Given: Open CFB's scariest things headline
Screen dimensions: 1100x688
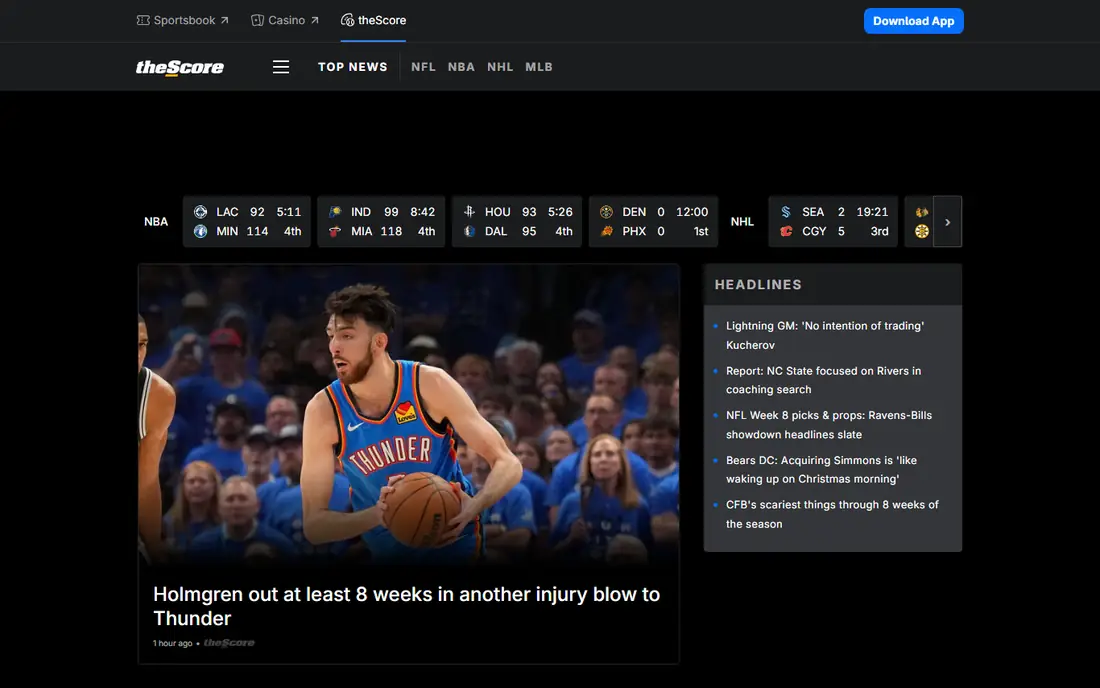Looking at the screenshot, I should (832, 514).
